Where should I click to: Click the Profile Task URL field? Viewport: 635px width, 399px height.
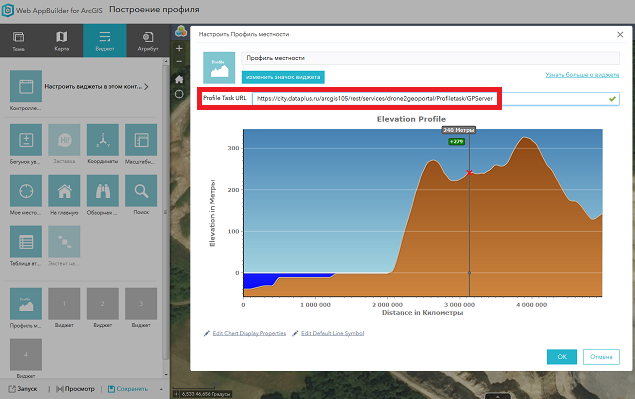pyautogui.click(x=436, y=98)
